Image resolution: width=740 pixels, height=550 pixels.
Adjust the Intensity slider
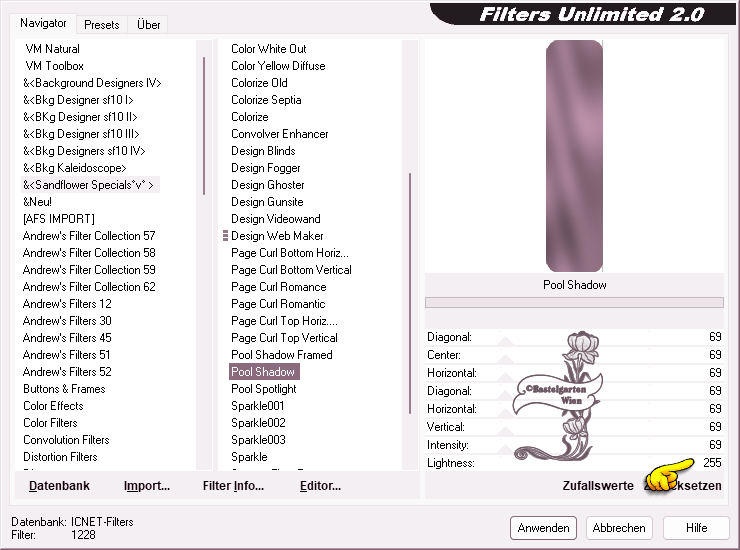(574, 445)
